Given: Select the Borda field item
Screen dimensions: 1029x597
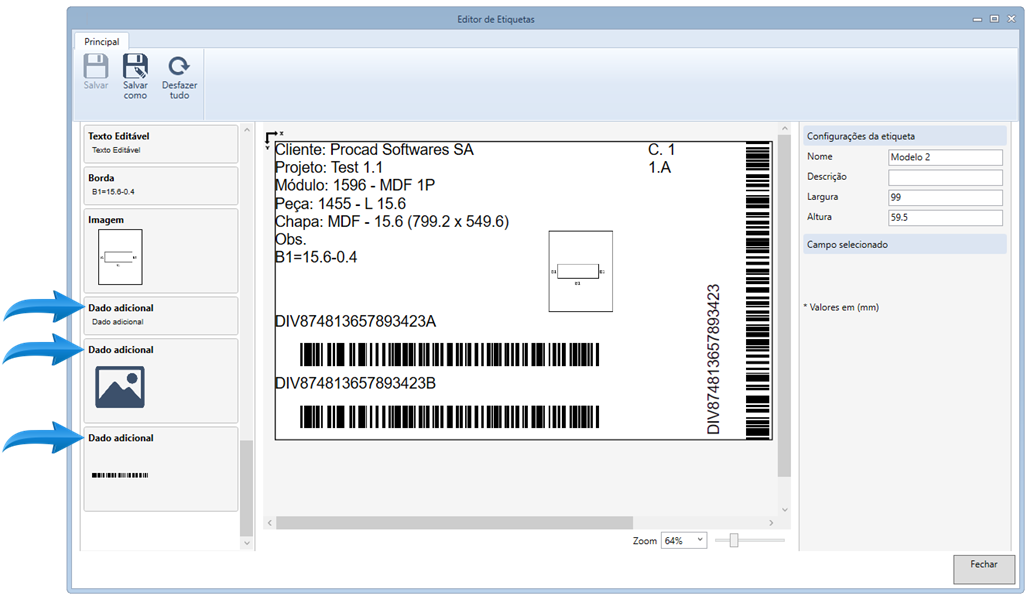Looking at the screenshot, I should 161,186.
